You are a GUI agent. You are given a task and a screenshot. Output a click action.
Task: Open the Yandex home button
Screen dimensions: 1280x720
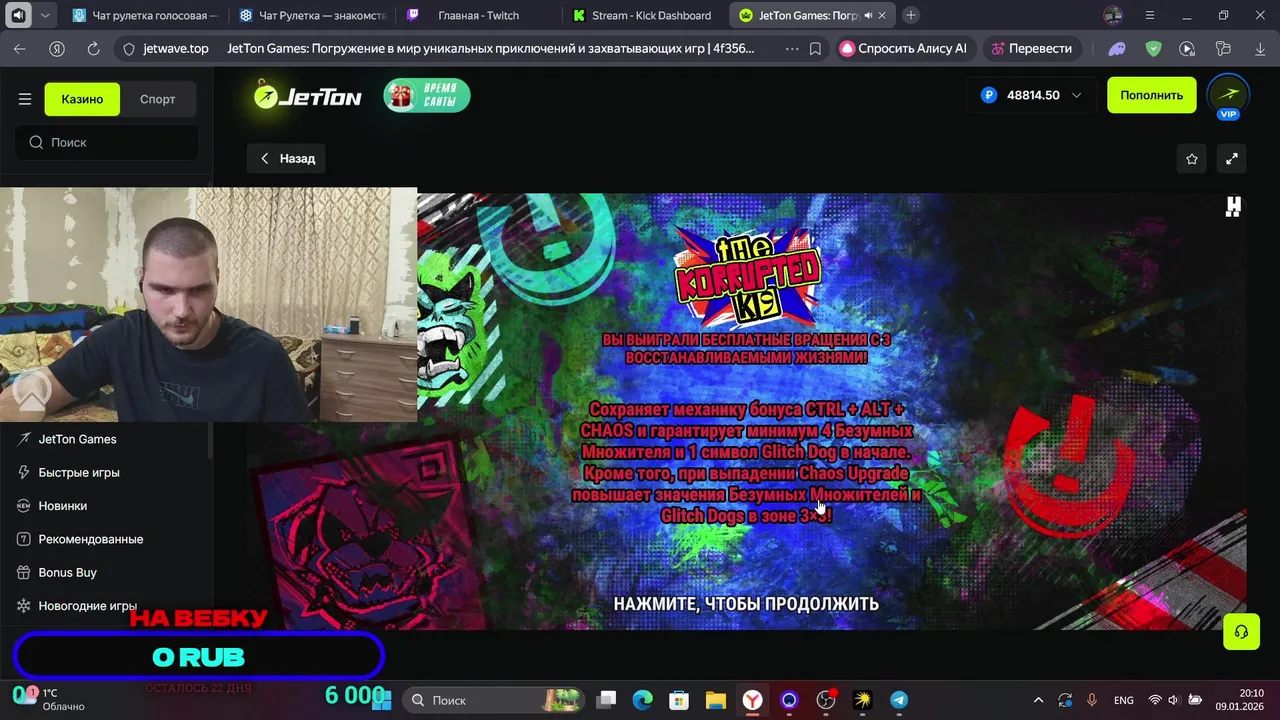coord(57,48)
